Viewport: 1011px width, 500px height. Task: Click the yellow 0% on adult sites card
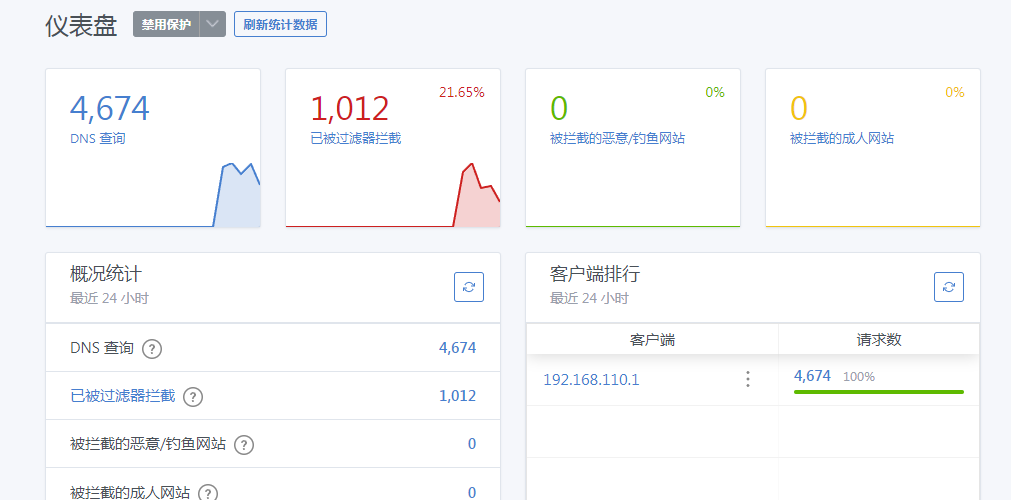tap(954, 92)
